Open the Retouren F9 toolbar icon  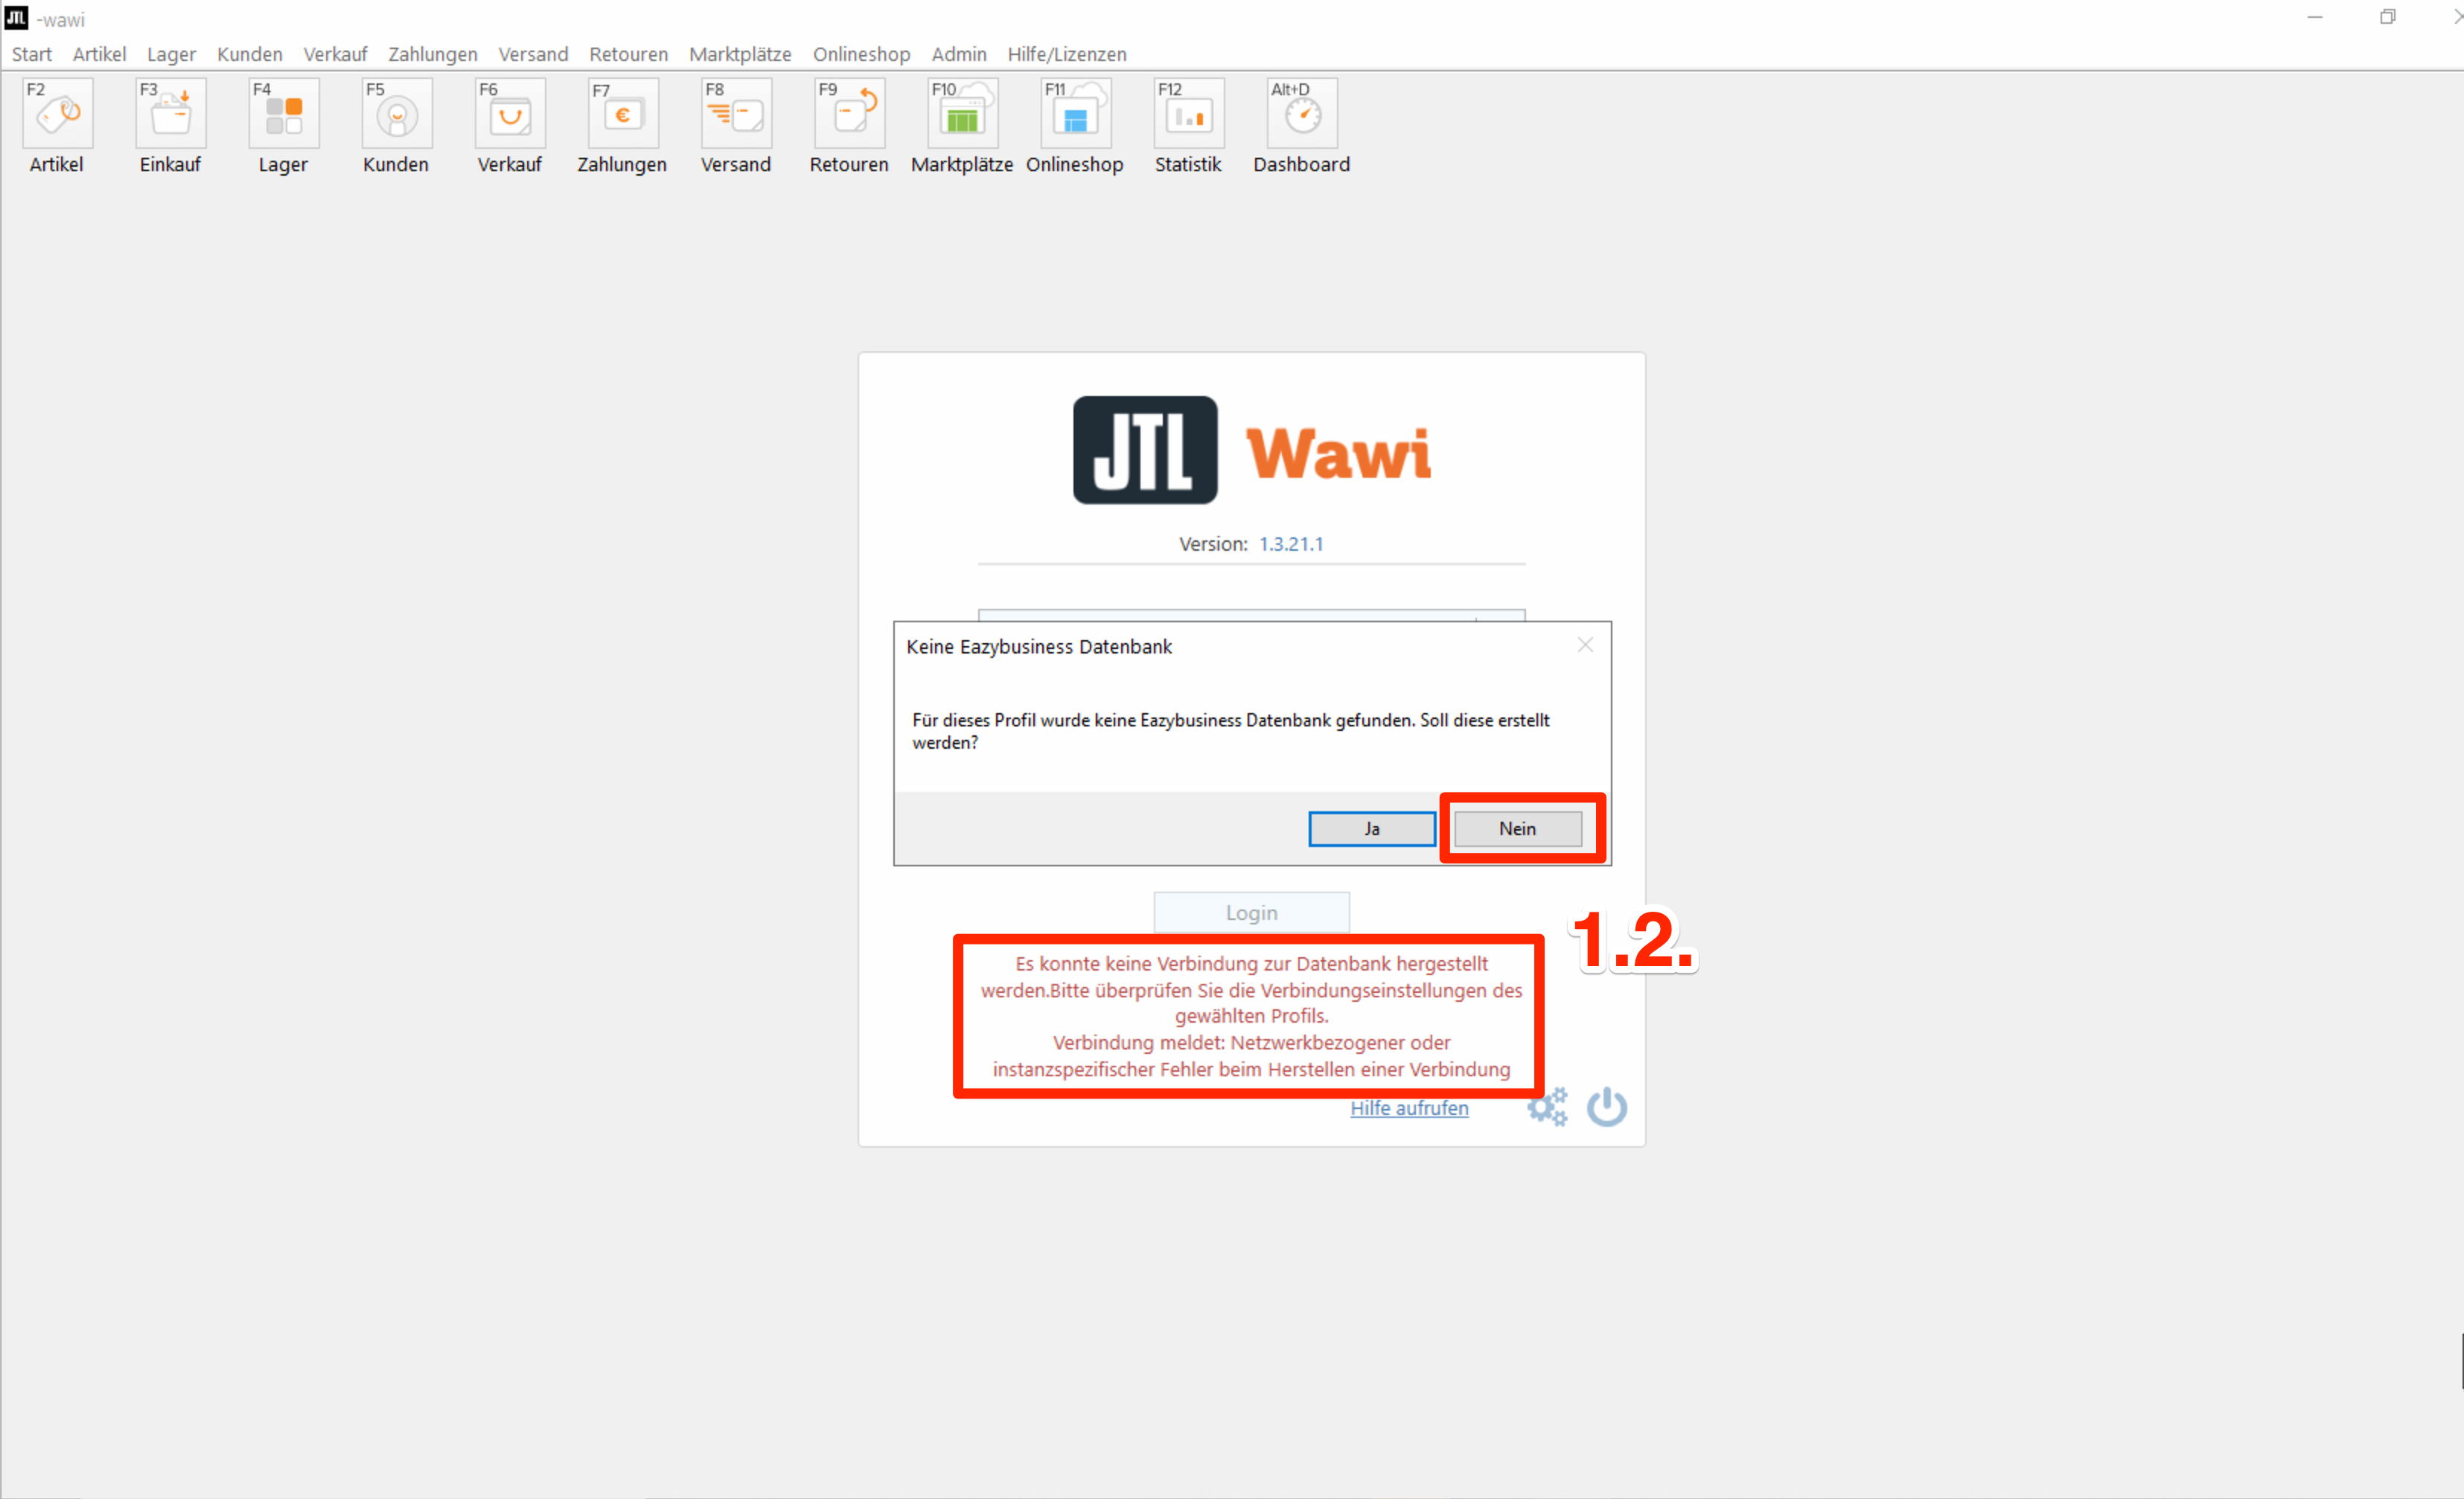click(x=849, y=115)
